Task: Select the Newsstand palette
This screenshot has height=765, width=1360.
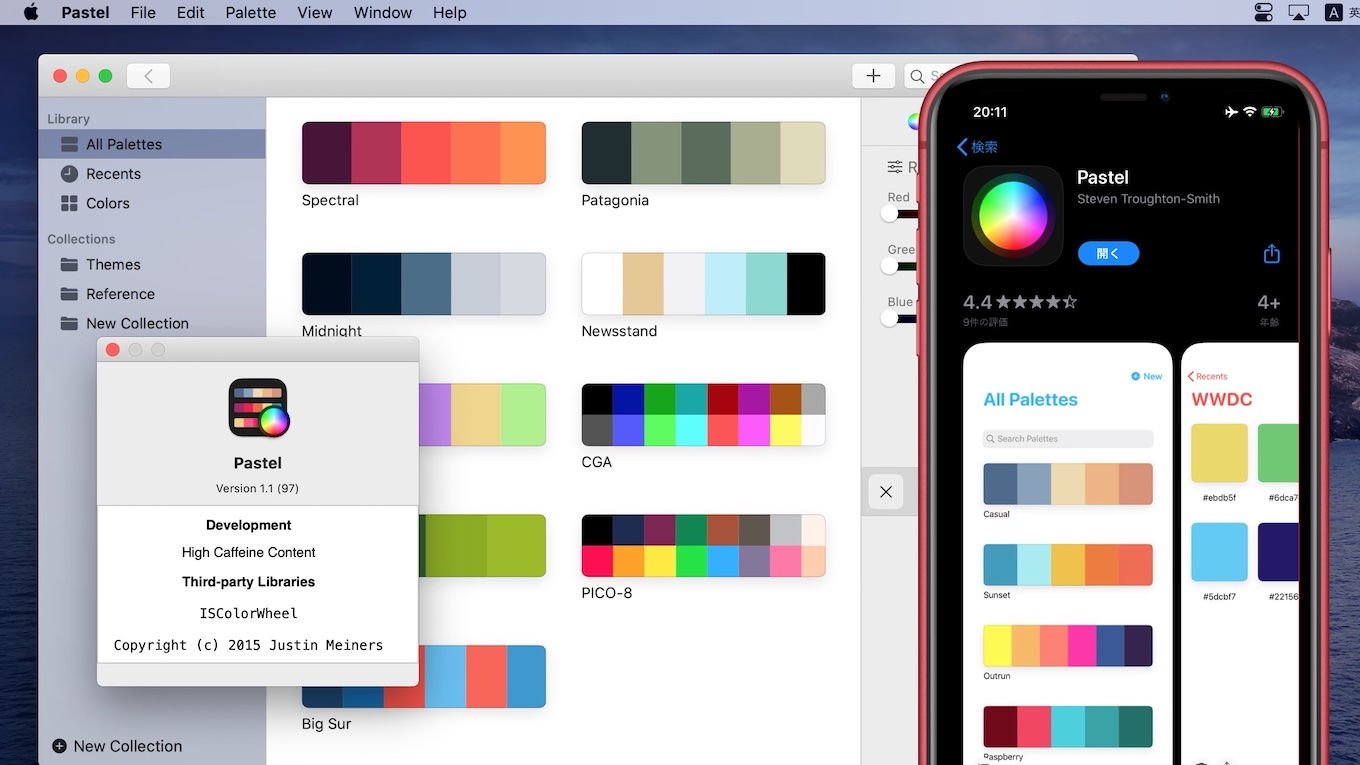Action: (x=703, y=284)
